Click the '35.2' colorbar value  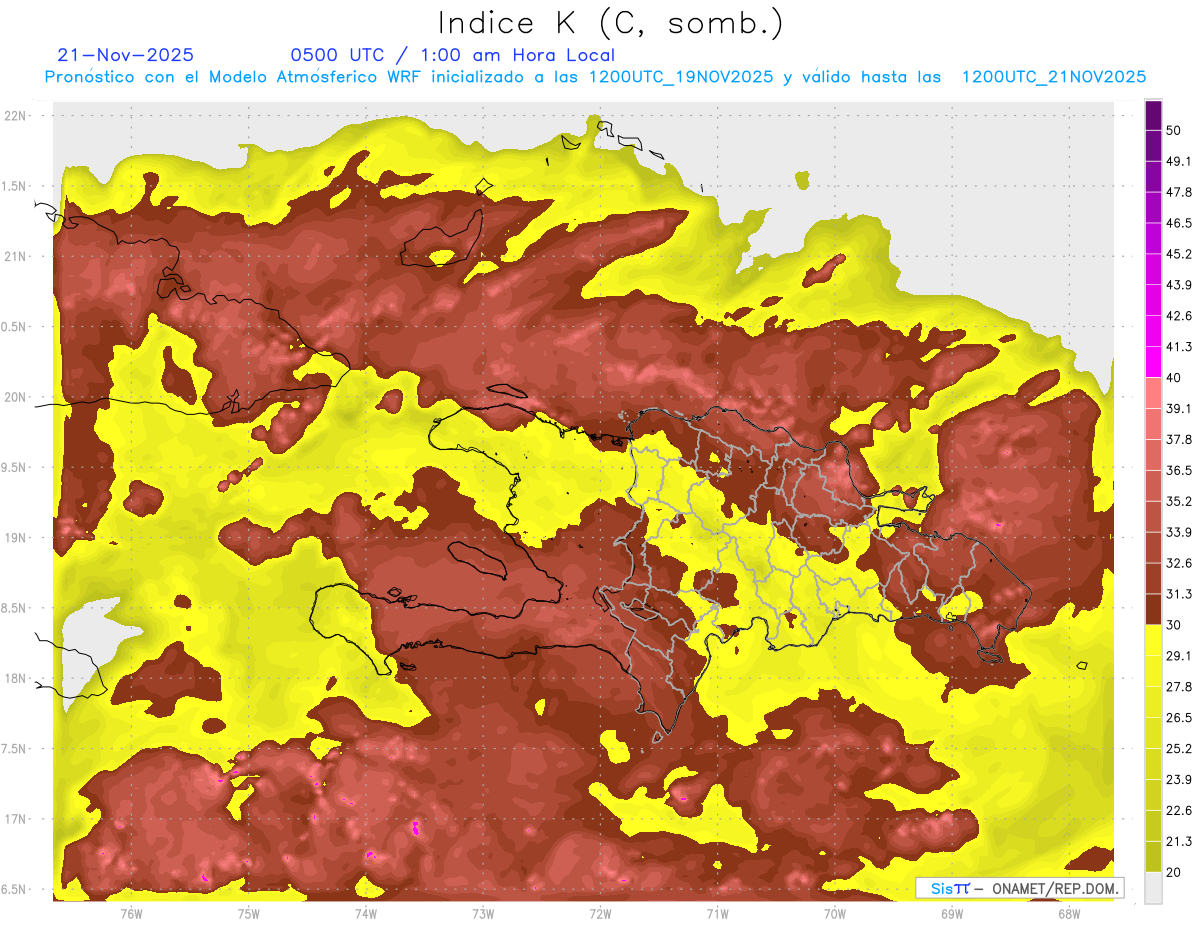tap(1178, 502)
